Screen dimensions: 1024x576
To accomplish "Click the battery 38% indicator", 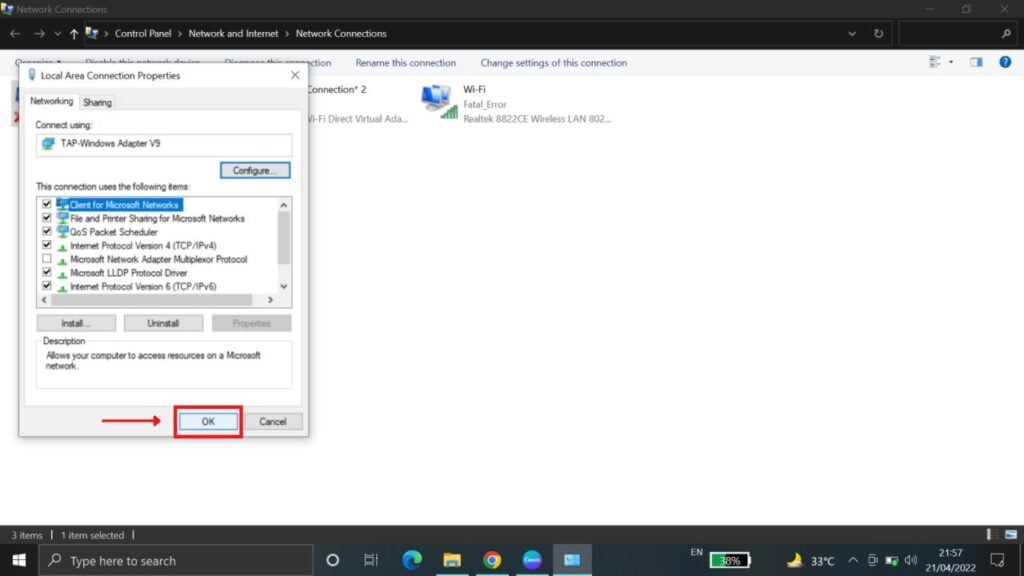I will pyautogui.click(x=729, y=560).
